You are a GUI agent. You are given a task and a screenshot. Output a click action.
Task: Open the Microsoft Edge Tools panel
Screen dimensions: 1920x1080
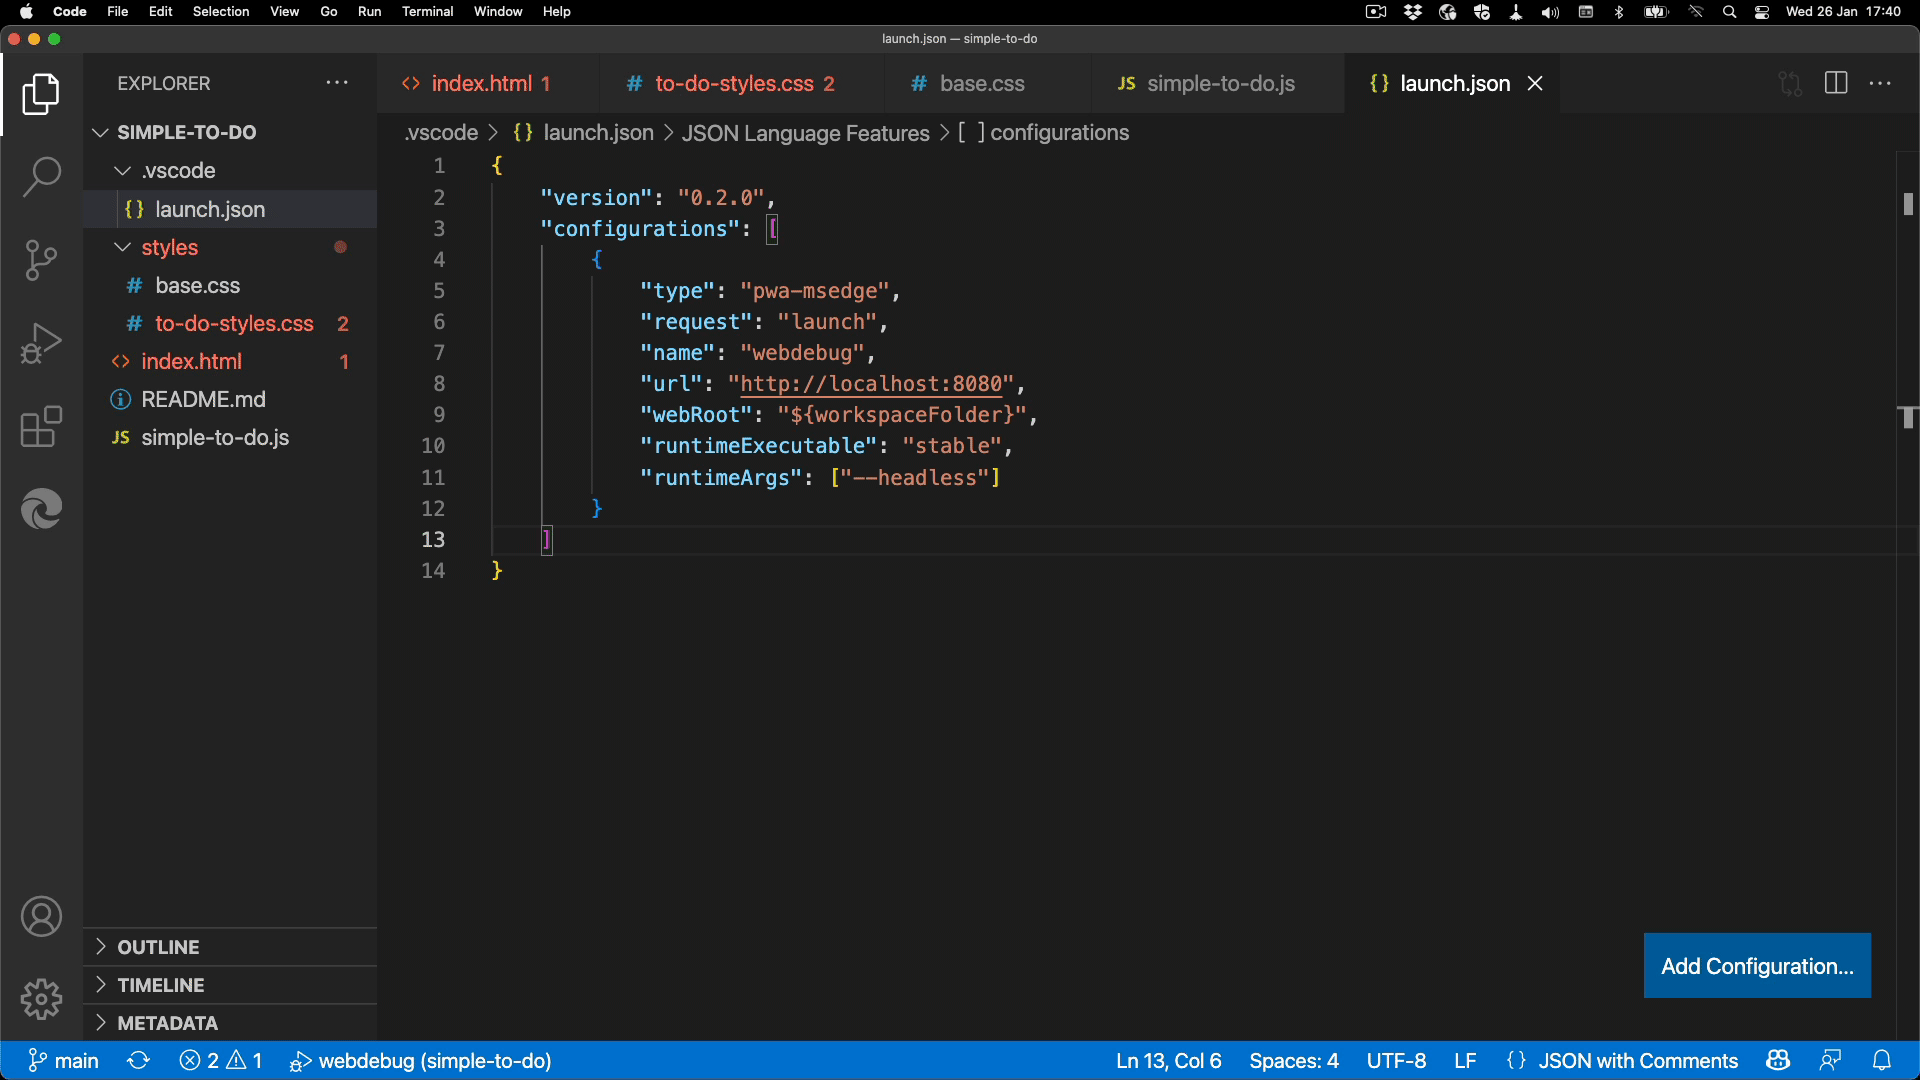point(41,509)
